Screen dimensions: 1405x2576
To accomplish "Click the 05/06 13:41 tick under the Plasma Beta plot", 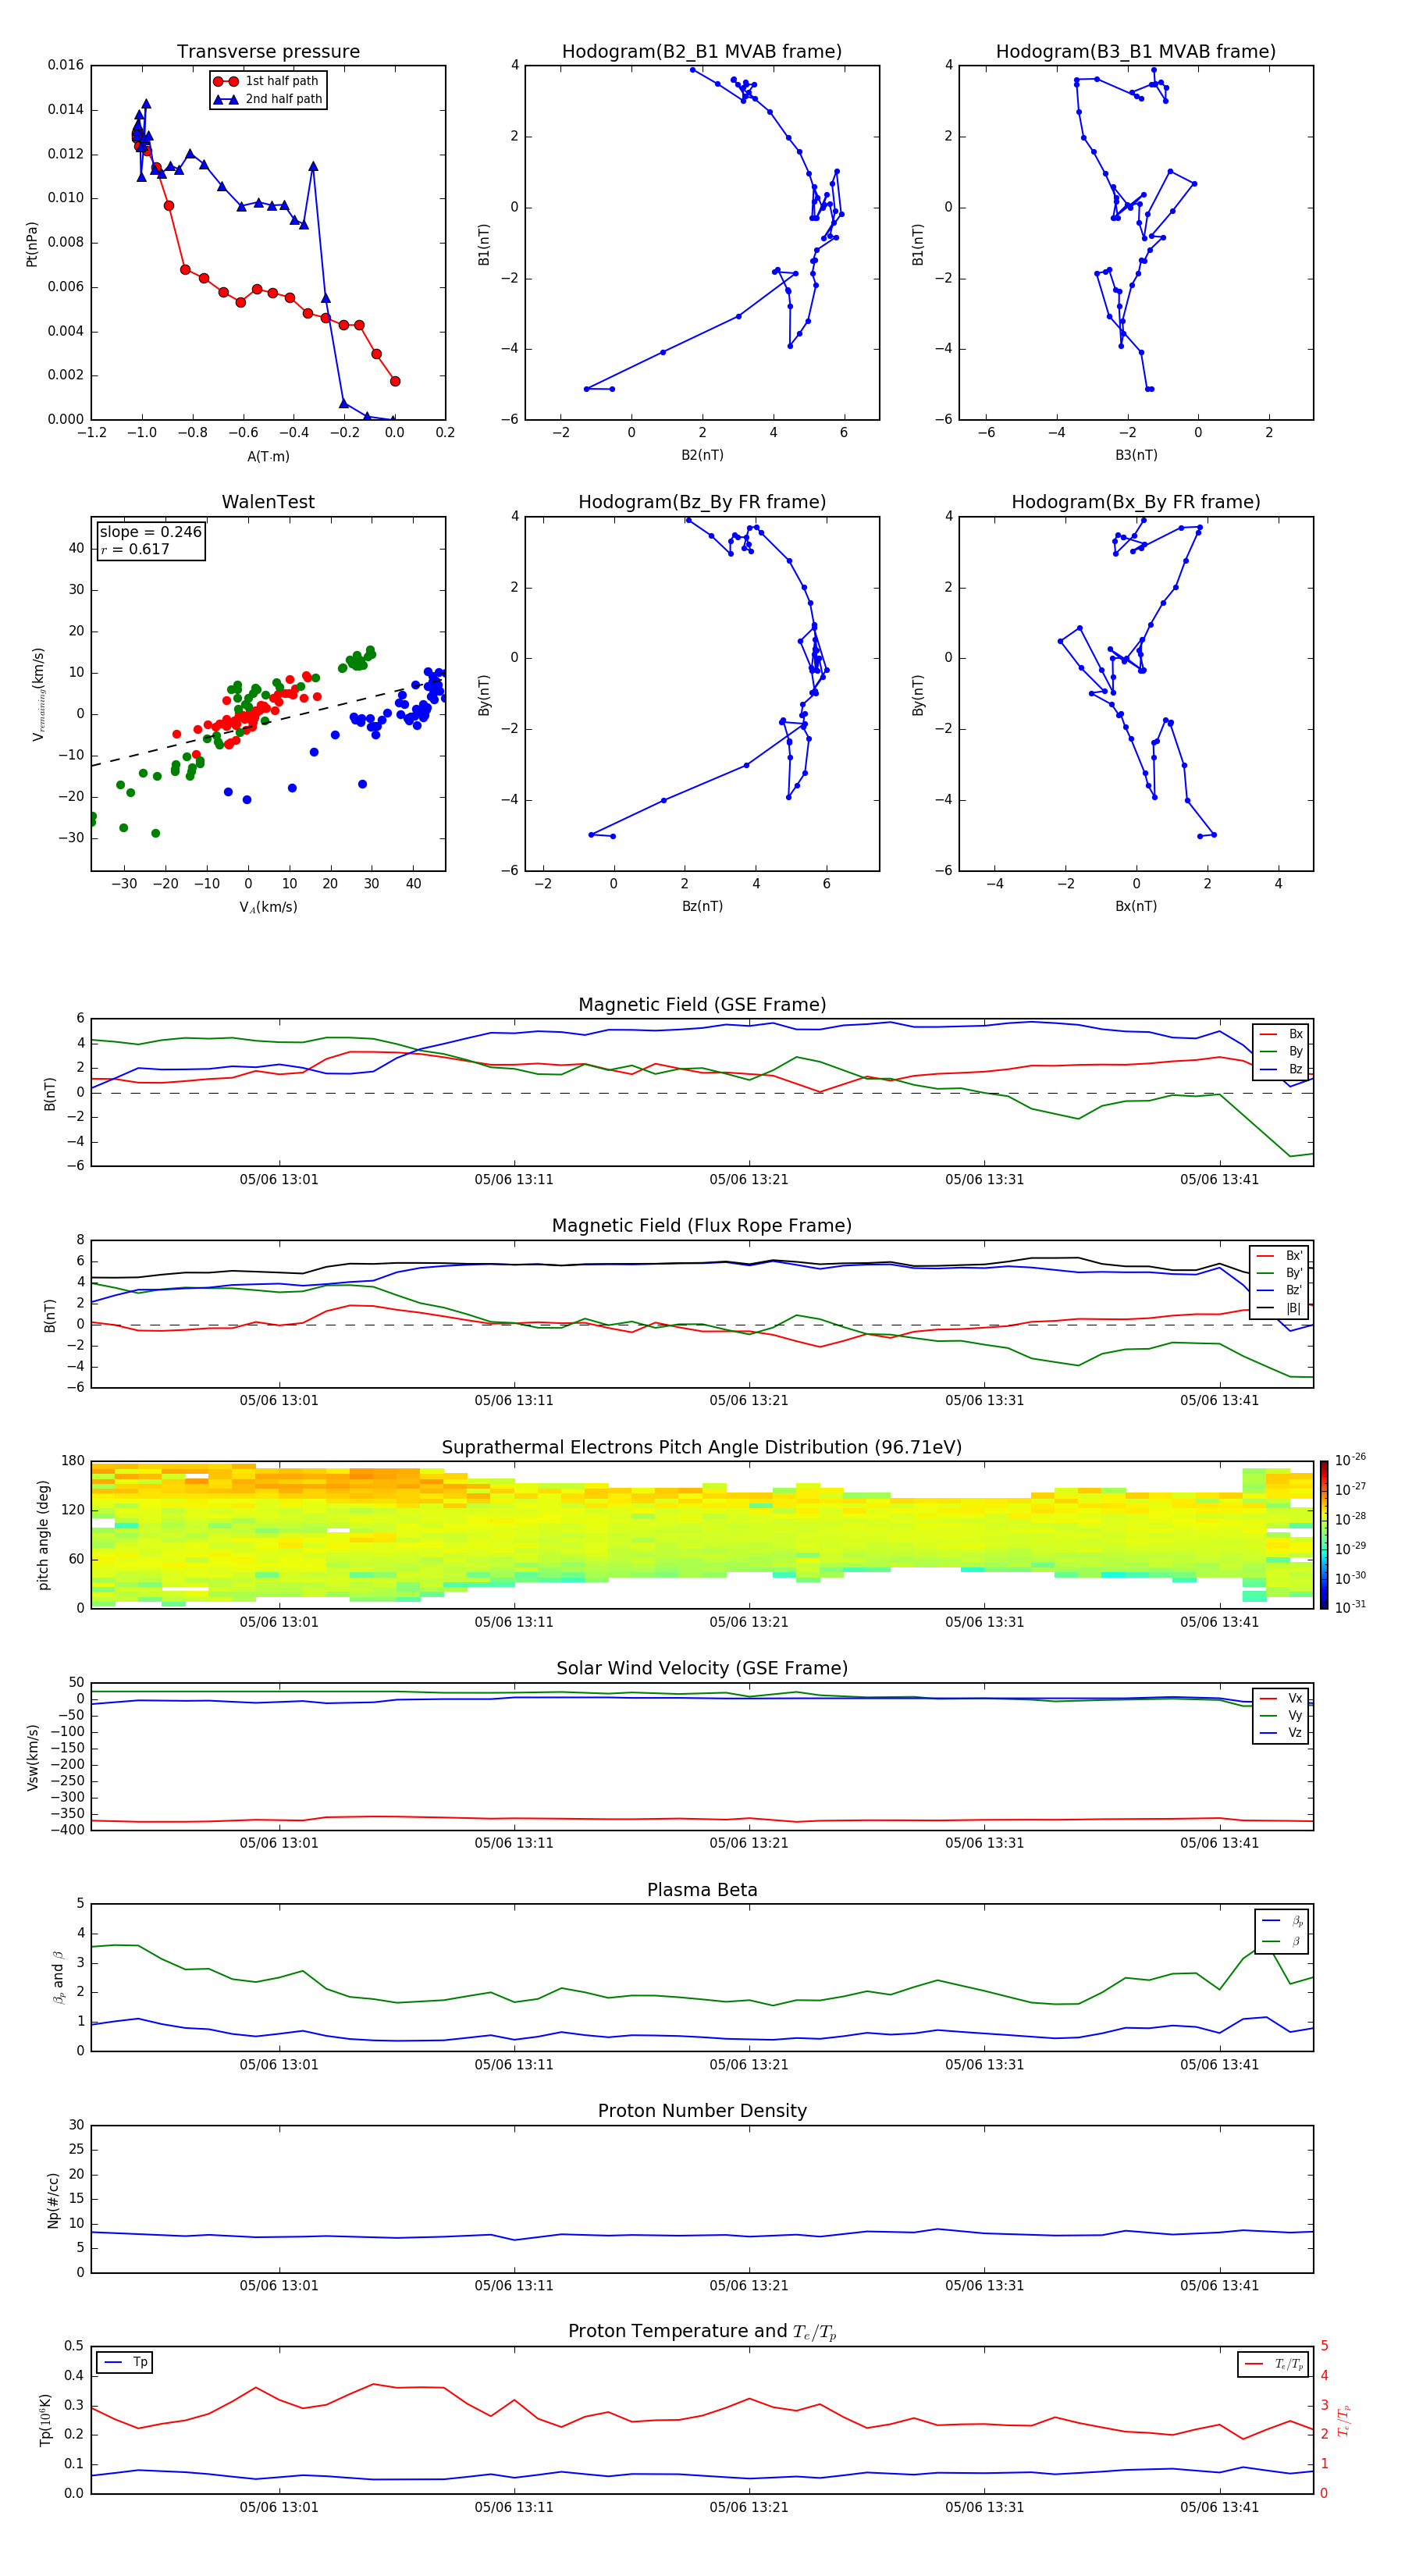I will point(1219,2065).
